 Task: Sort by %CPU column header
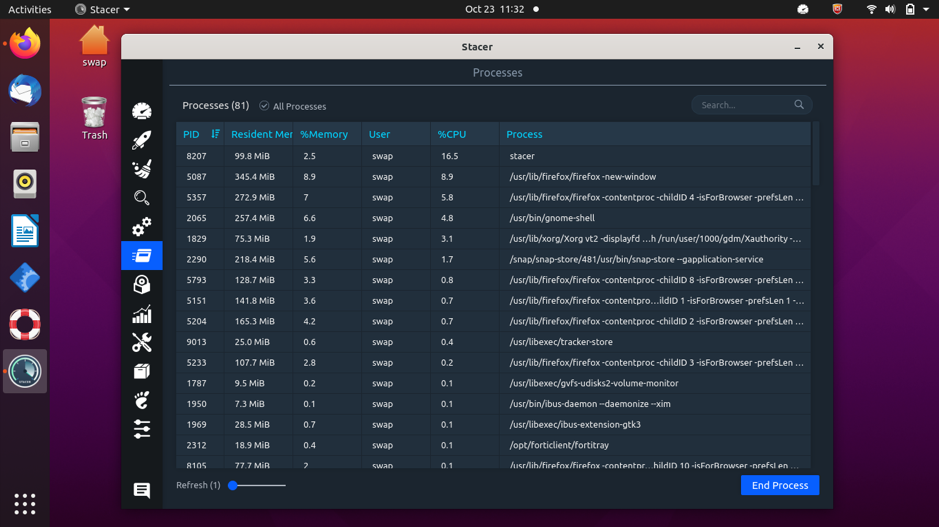452,134
